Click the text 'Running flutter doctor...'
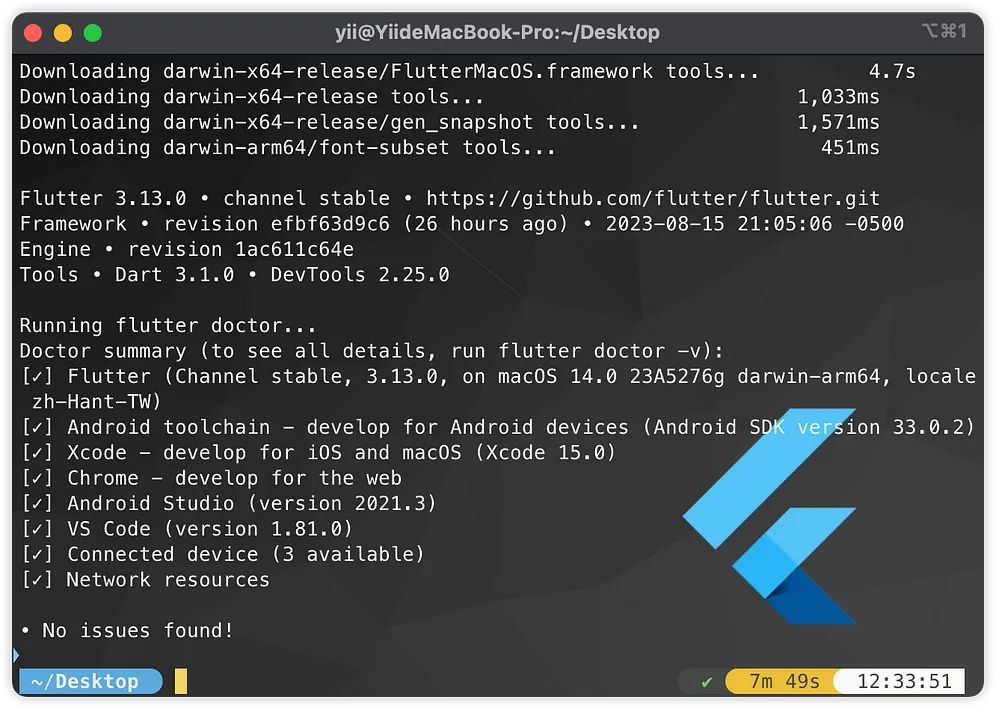The image size is (996, 709). pos(168,325)
